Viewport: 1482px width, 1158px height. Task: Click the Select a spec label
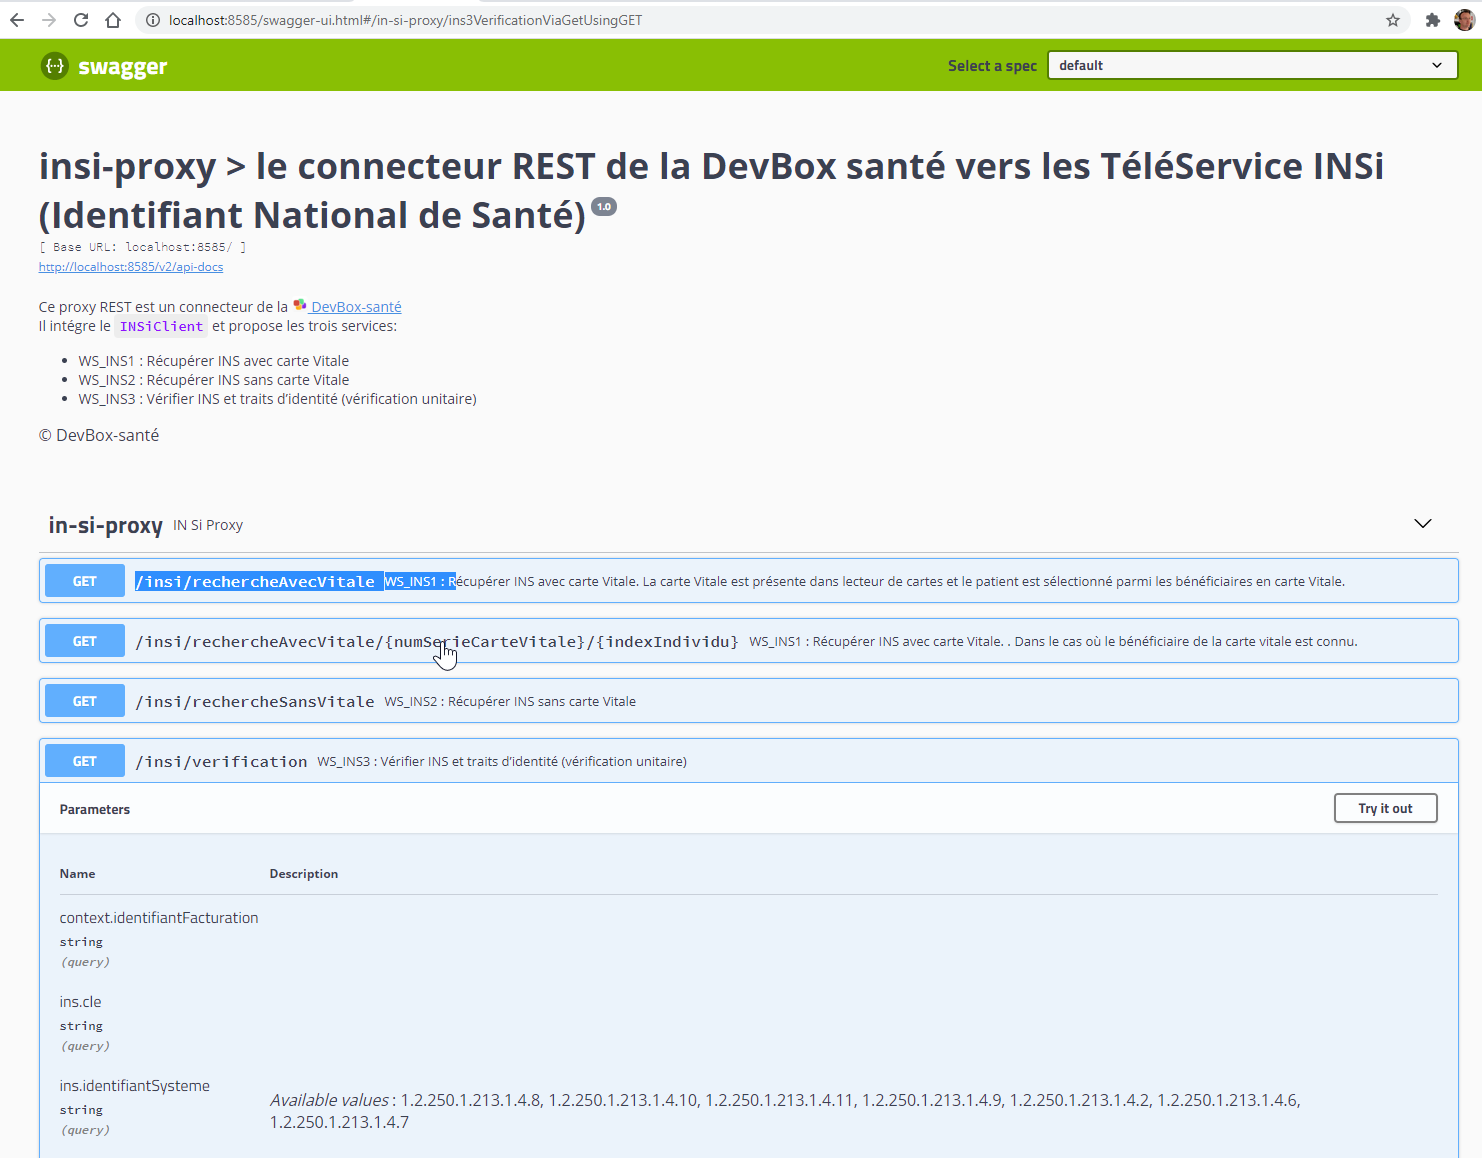point(992,66)
